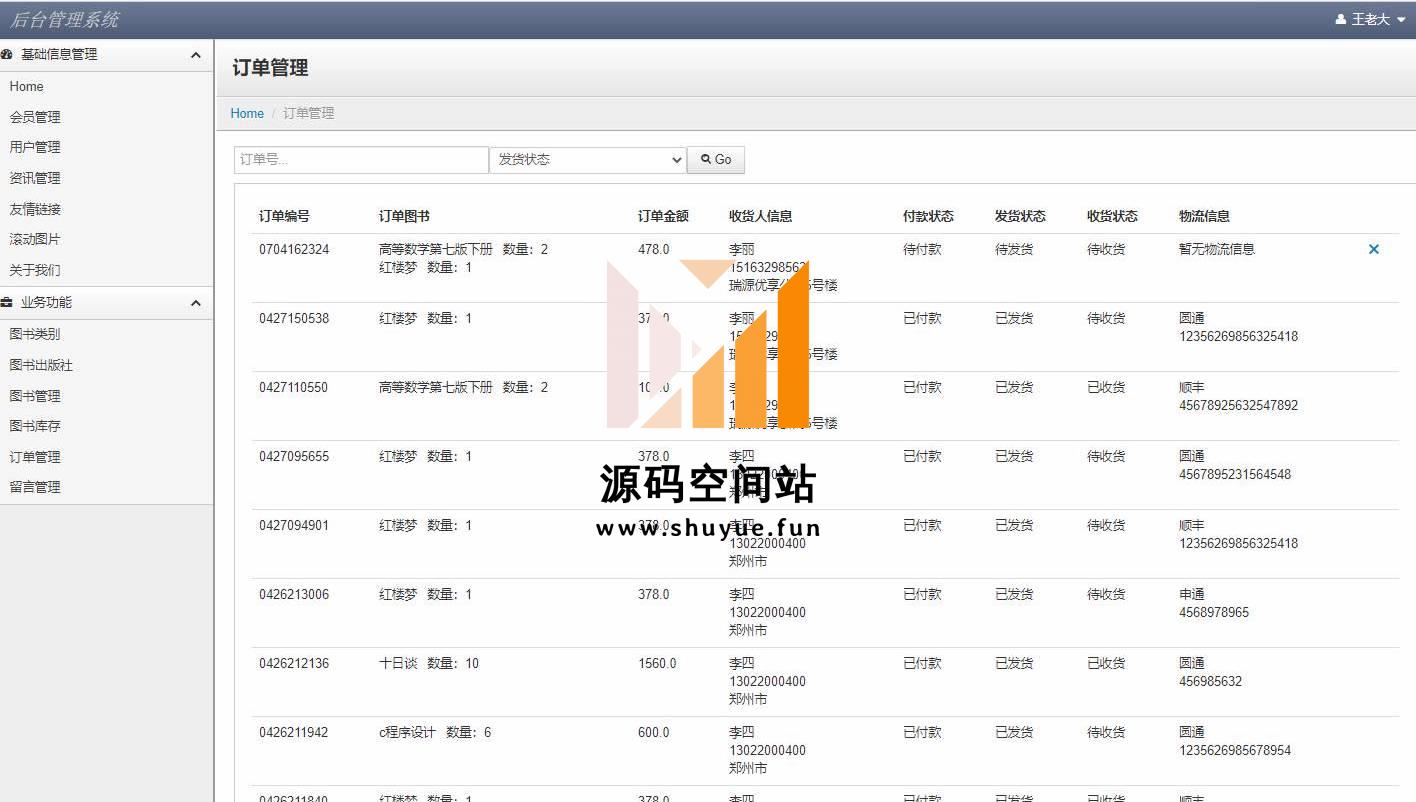Delete order 0704162324 with the X icon
1416x802 pixels.
tap(1374, 249)
